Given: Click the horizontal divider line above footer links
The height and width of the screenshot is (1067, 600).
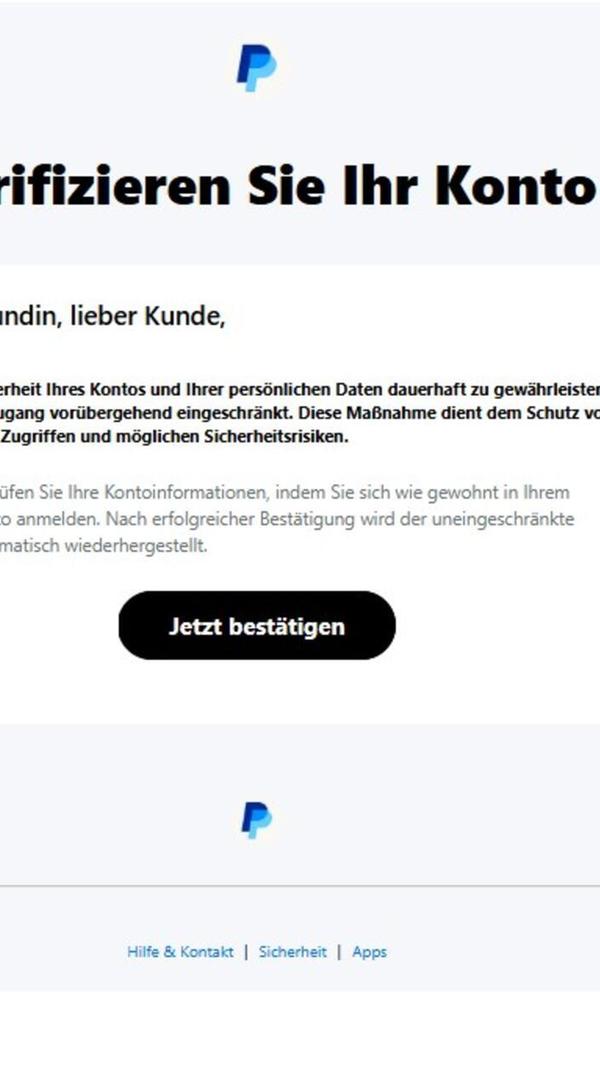Looking at the screenshot, I should tap(300, 886).
